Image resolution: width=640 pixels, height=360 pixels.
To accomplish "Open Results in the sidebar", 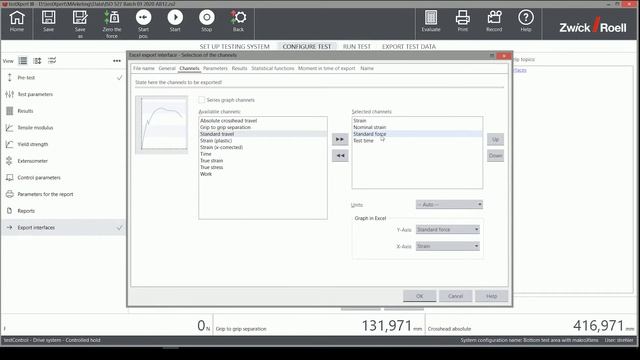I will coord(63,111).
